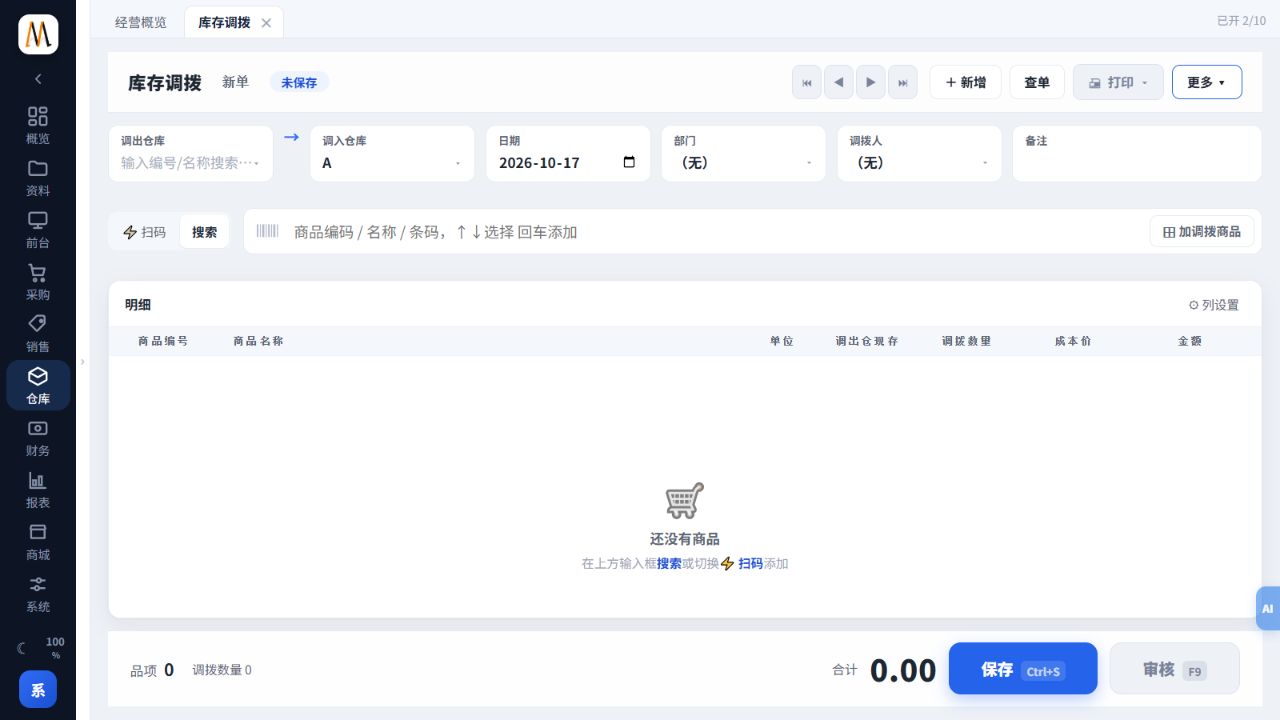Open the 调入仓库 dropdown
Viewport: 1280px width, 720px height.
tap(392, 153)
